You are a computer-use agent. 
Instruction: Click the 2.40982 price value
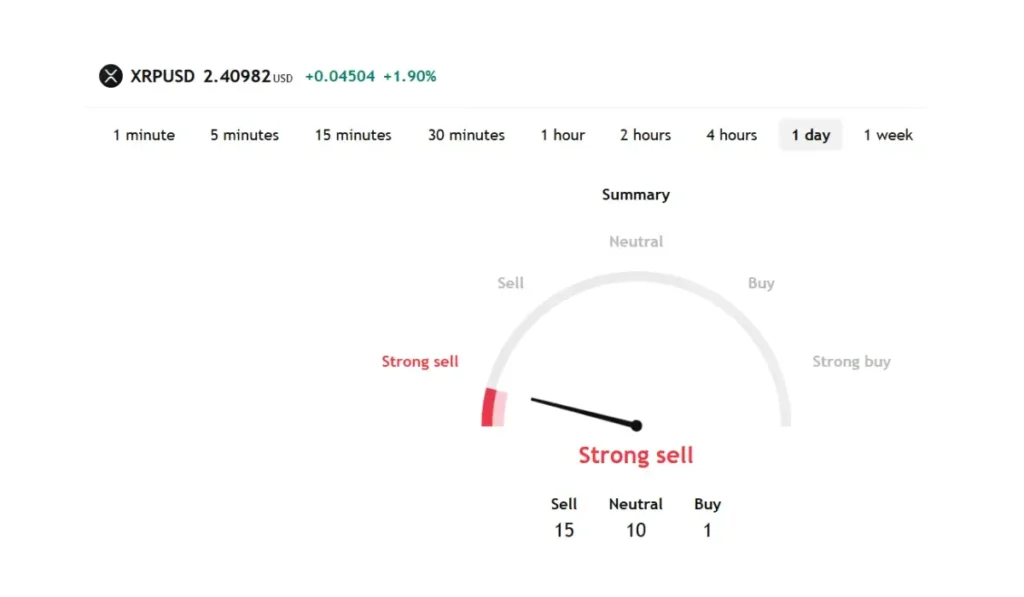[237, 76]
